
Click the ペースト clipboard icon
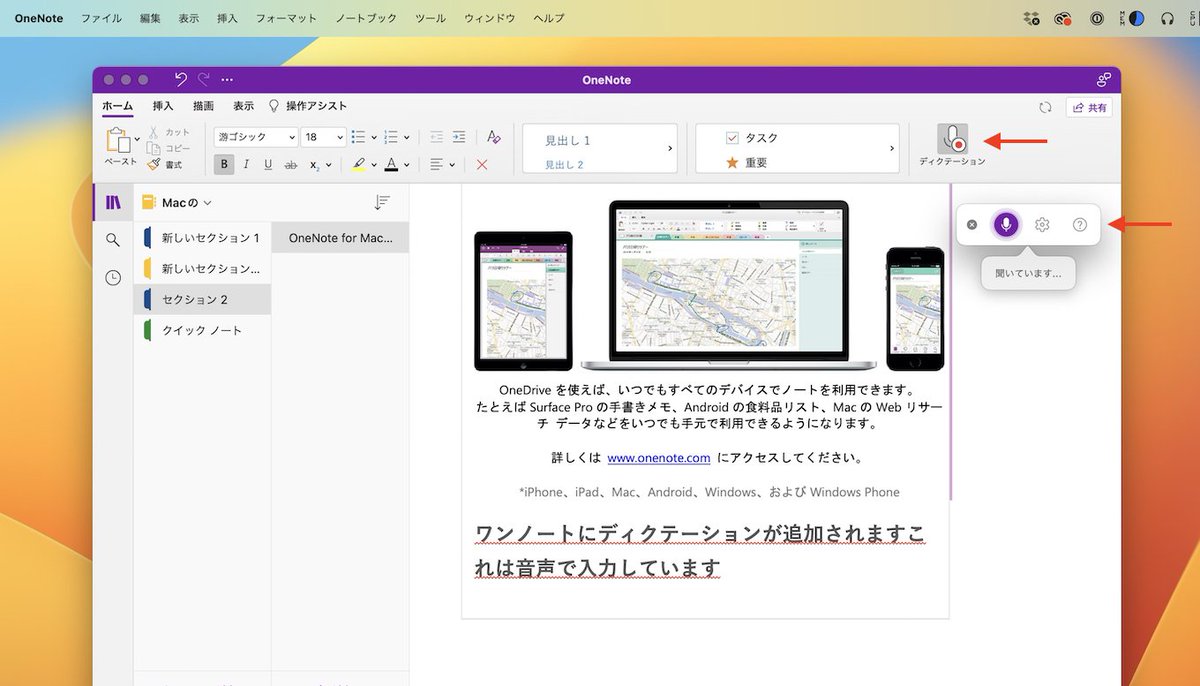point(118,139)
